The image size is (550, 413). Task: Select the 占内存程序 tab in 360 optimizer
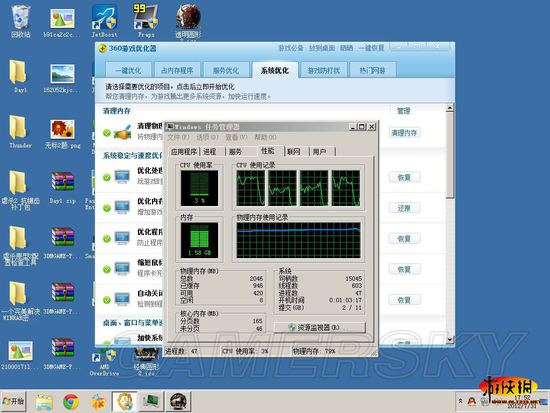177,70
